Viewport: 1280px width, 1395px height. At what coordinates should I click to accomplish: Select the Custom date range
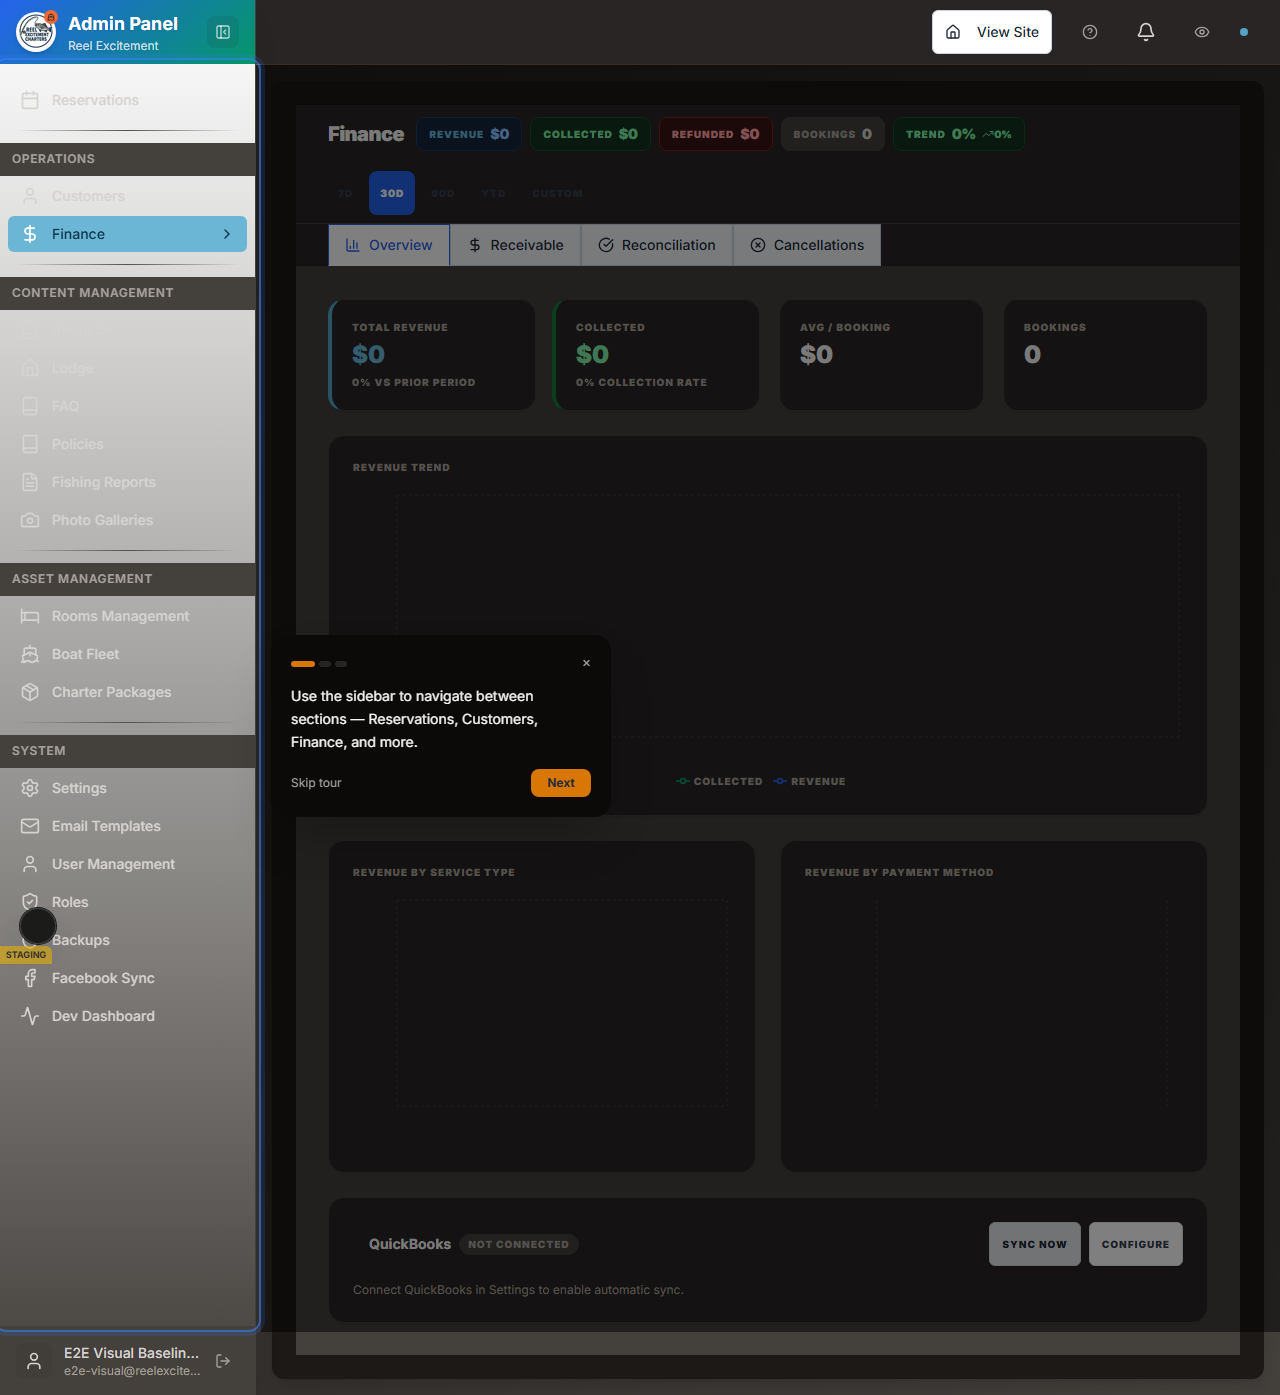point(557,193)
